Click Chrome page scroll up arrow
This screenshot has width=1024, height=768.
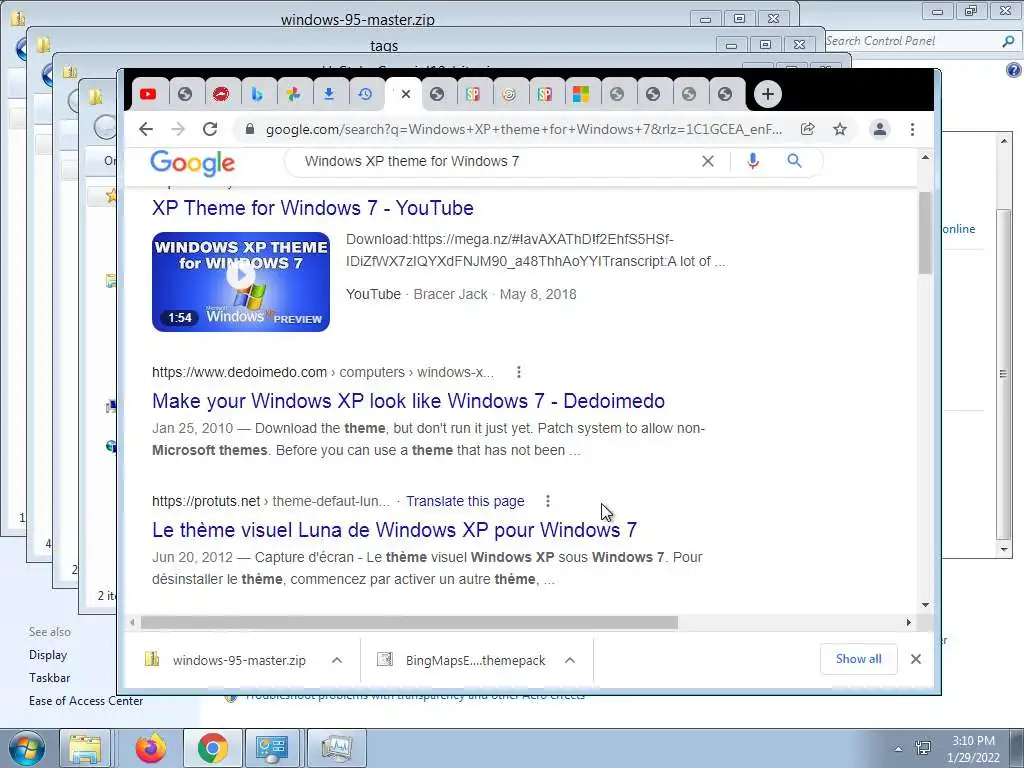click(x=925, y=157)
